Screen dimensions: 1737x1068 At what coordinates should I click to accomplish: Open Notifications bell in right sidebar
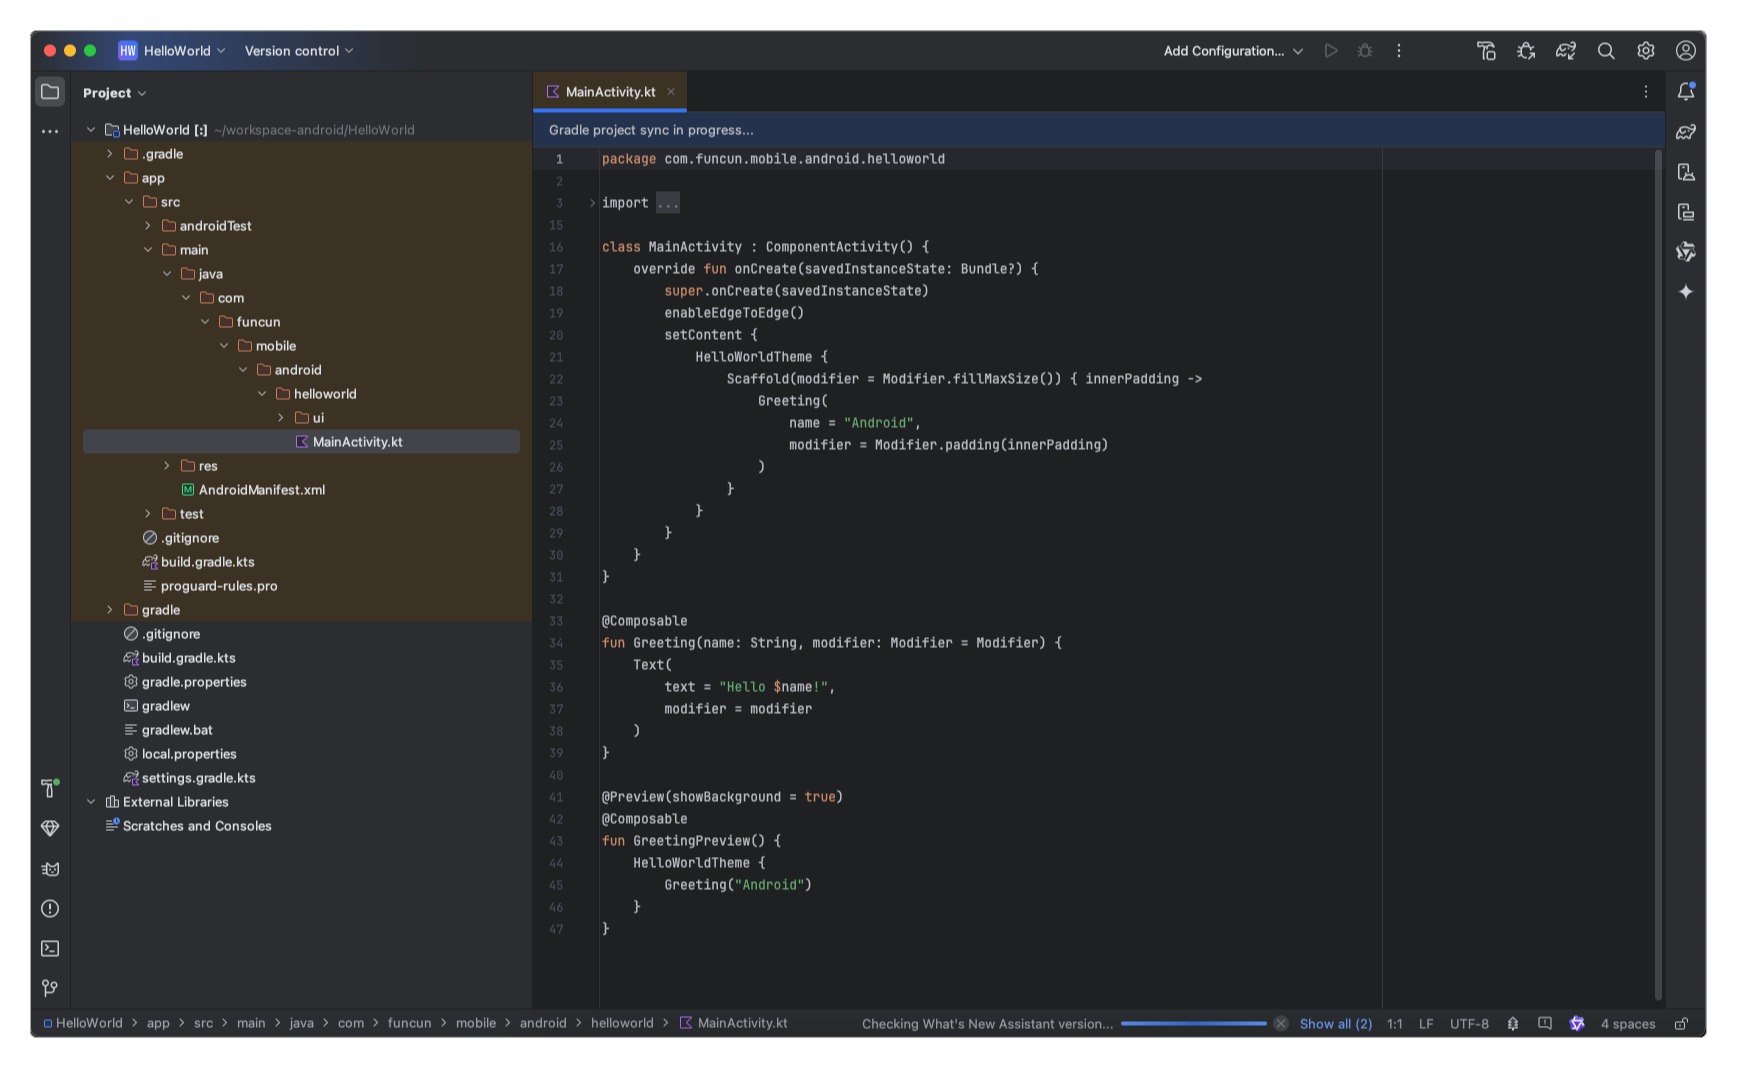(1686, 92)
